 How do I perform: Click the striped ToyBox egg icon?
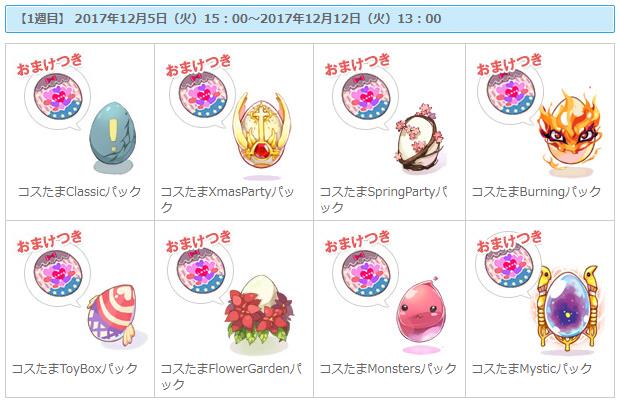pos(113,314)
